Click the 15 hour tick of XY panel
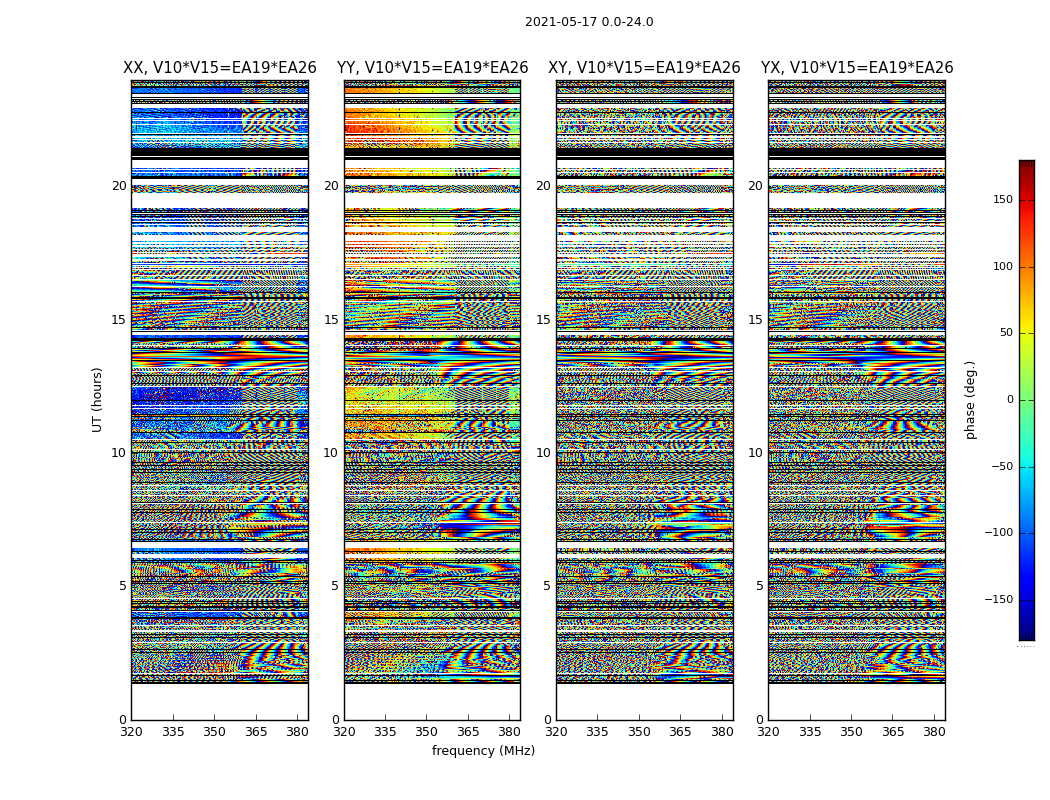This screenshot has width=1050, height=800. (x=544, y=319)
